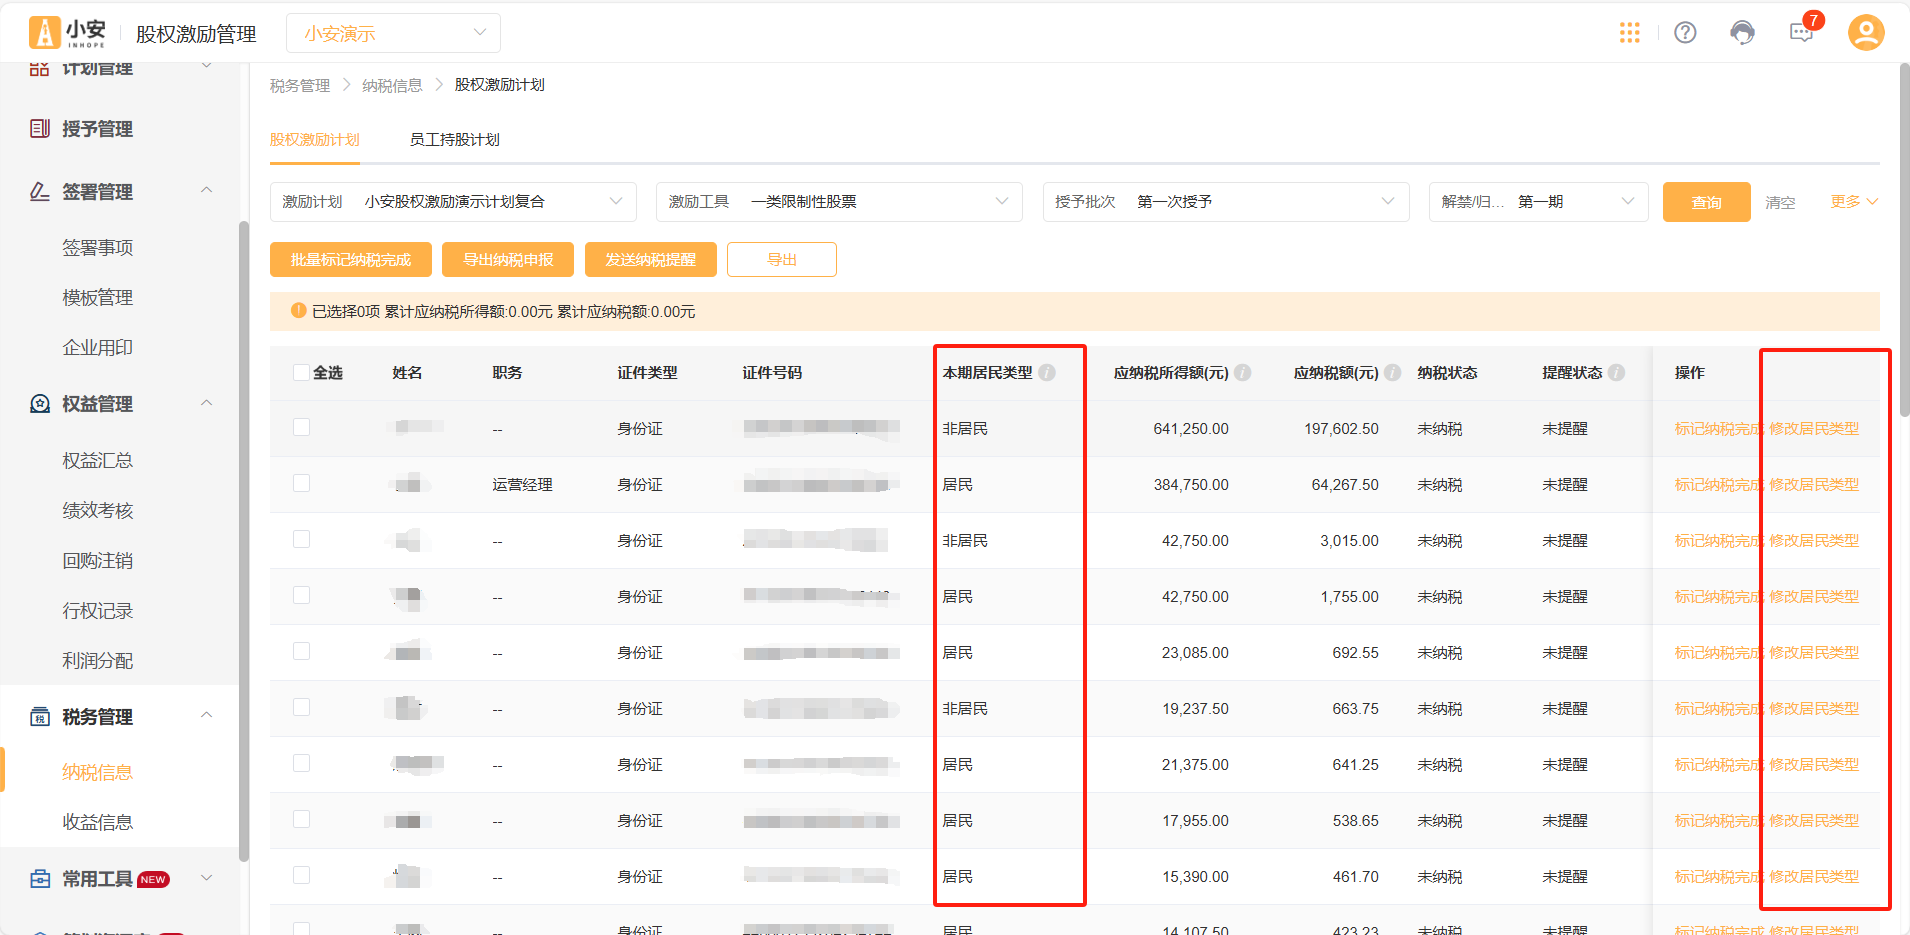Toggle the 全选 checkbox
The height and width of the screenshot is (935, 1910).
click(x=301, y=373)
